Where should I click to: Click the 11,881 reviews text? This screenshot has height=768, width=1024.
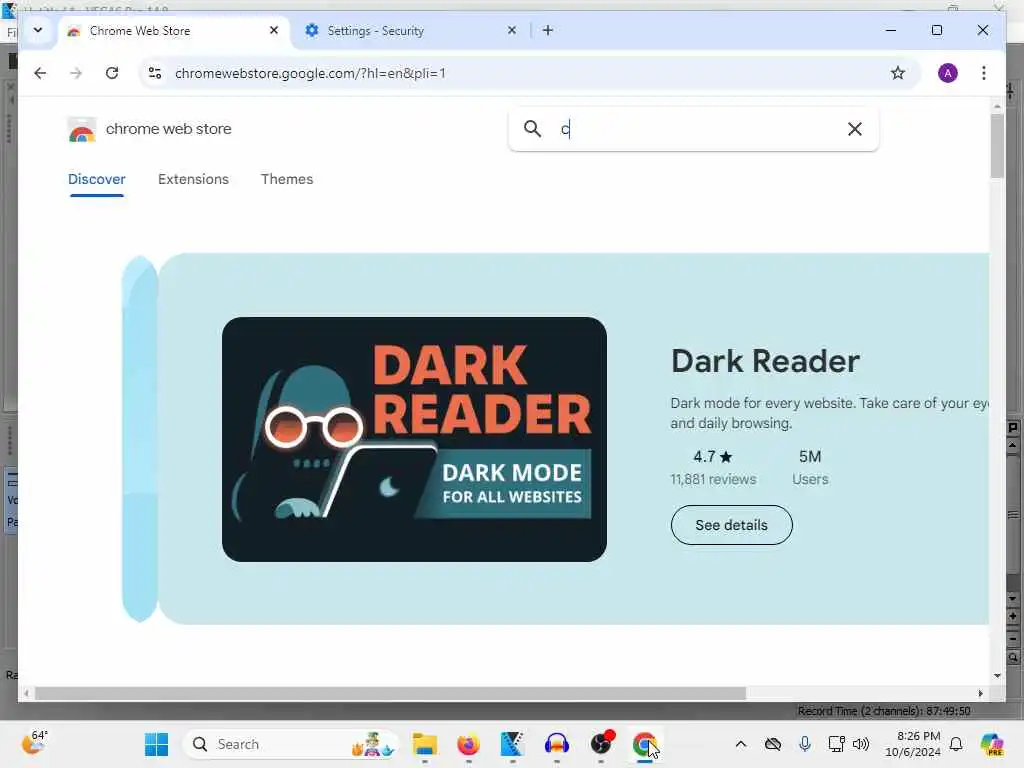[713, 479]
